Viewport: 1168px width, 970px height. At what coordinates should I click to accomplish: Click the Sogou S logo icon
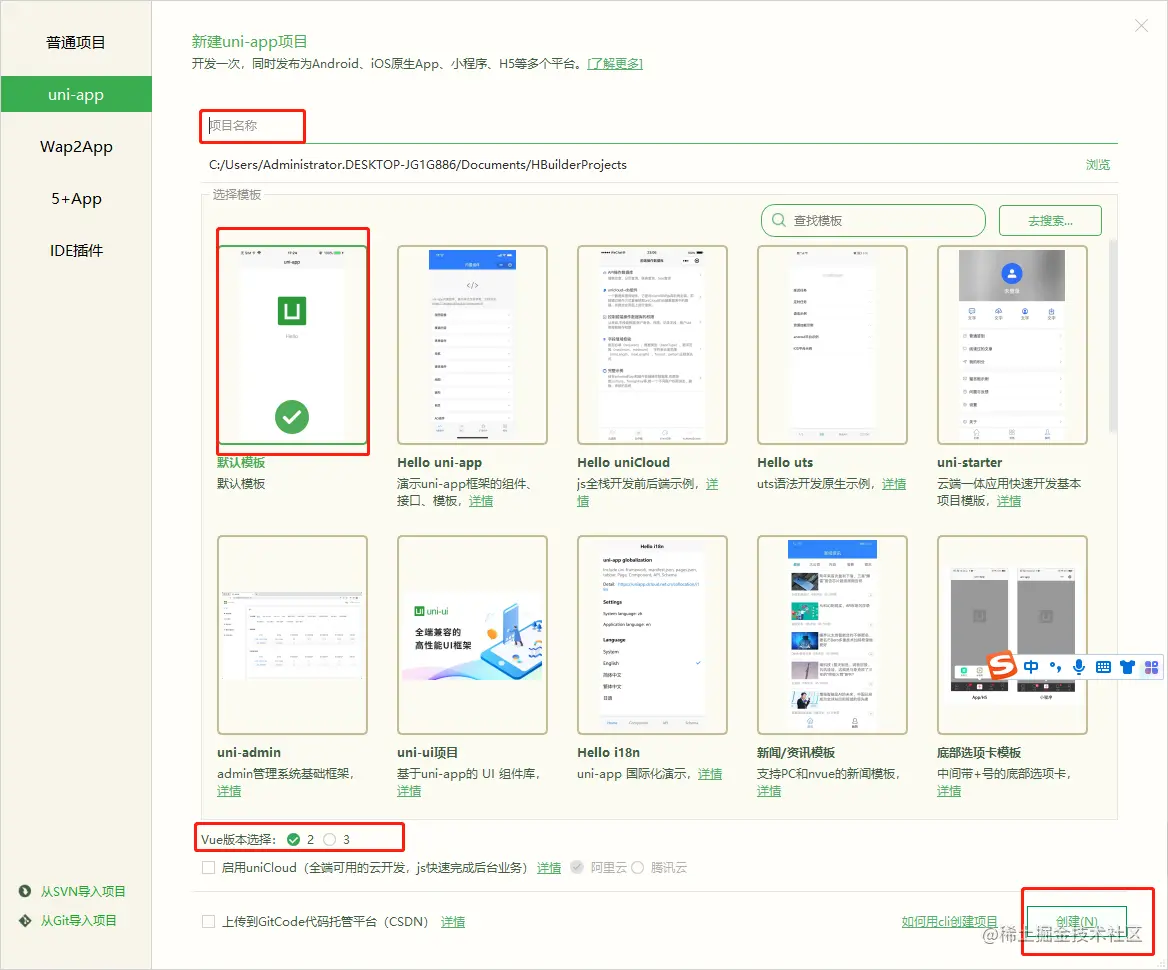click(x=1002, y=665)
